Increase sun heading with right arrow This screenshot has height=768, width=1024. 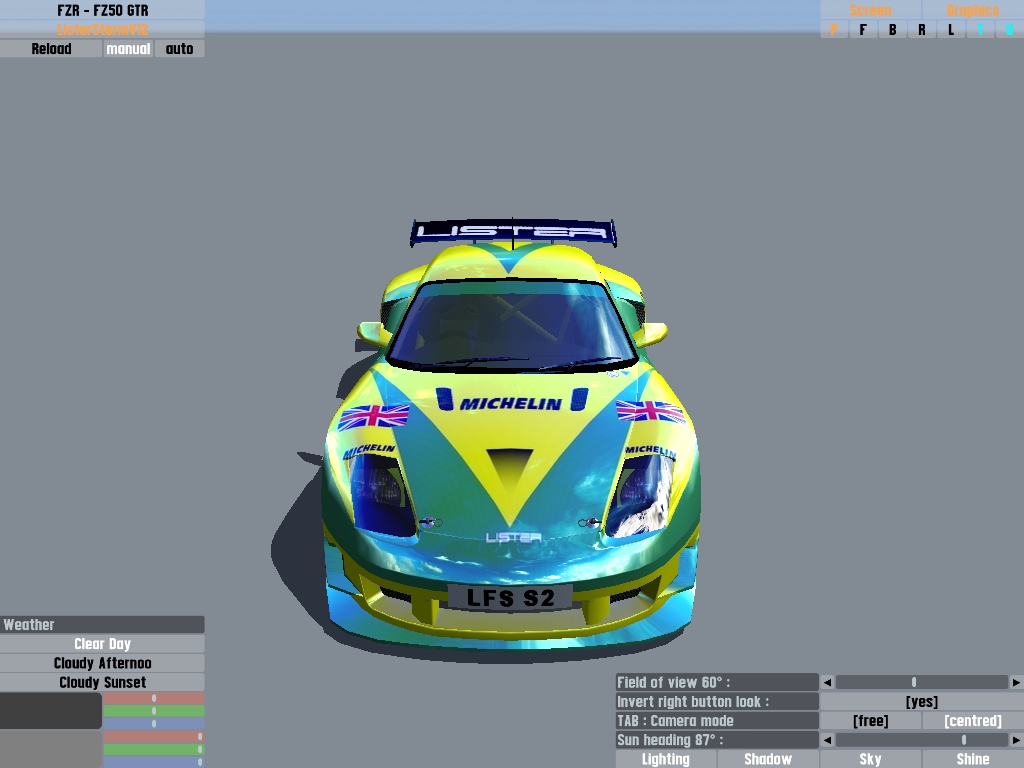pos(1016,740)
